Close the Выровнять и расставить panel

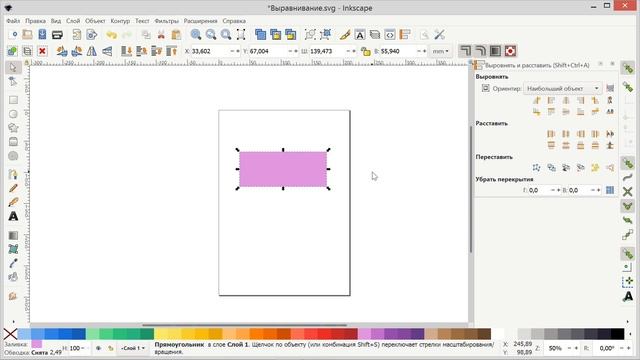(612, 64)
